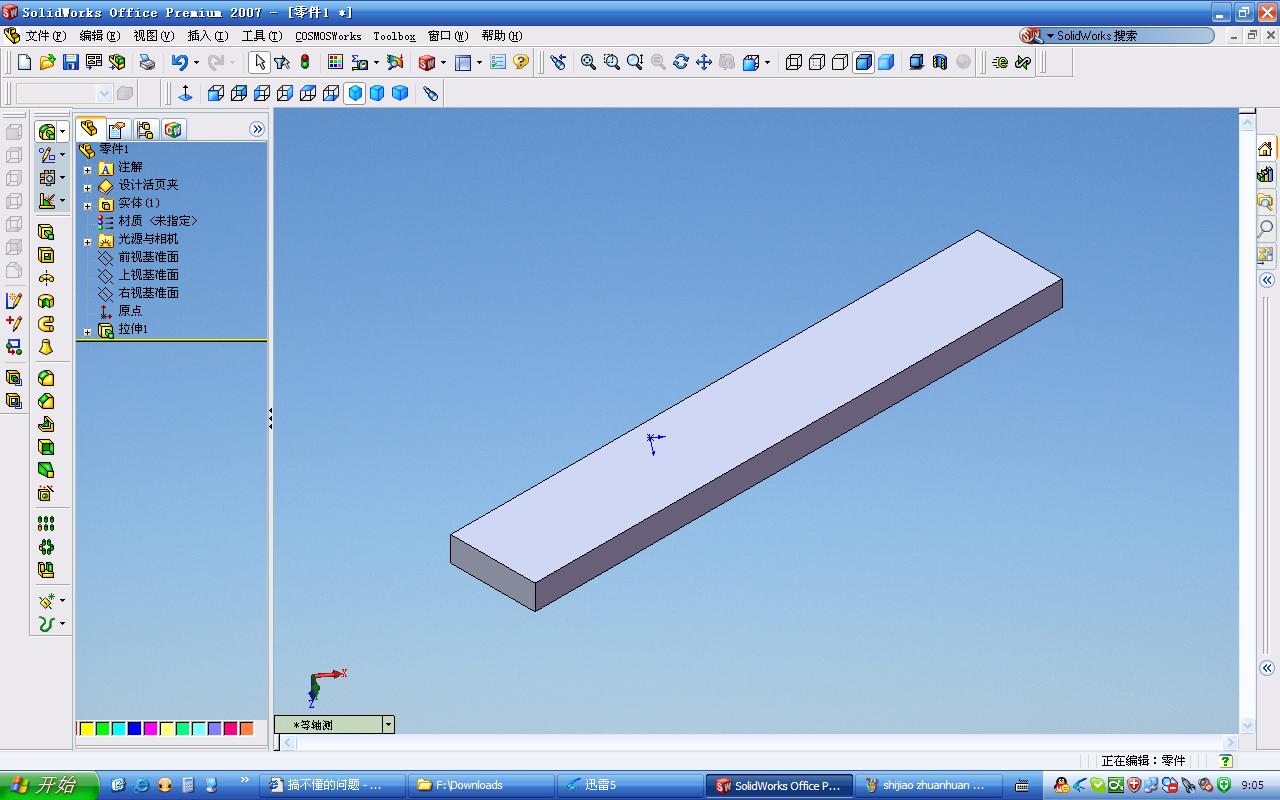Screen dimensions: 1280x800
Task: Open the 视图(V) menu
Action: (154, 36)
